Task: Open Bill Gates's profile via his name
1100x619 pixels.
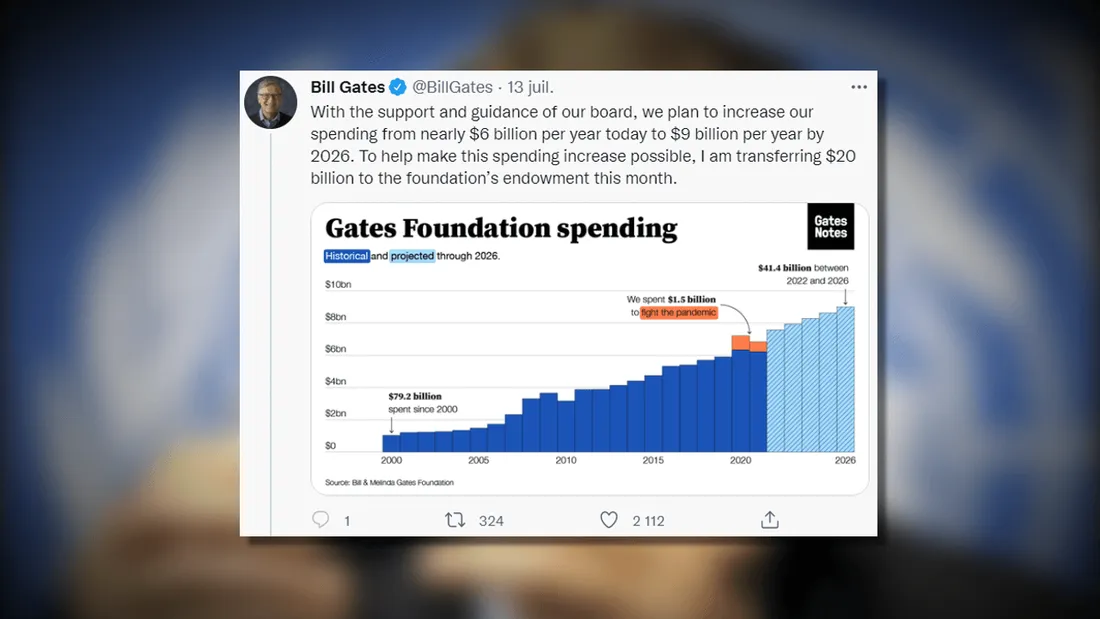Action: click(x=349, y=87)
